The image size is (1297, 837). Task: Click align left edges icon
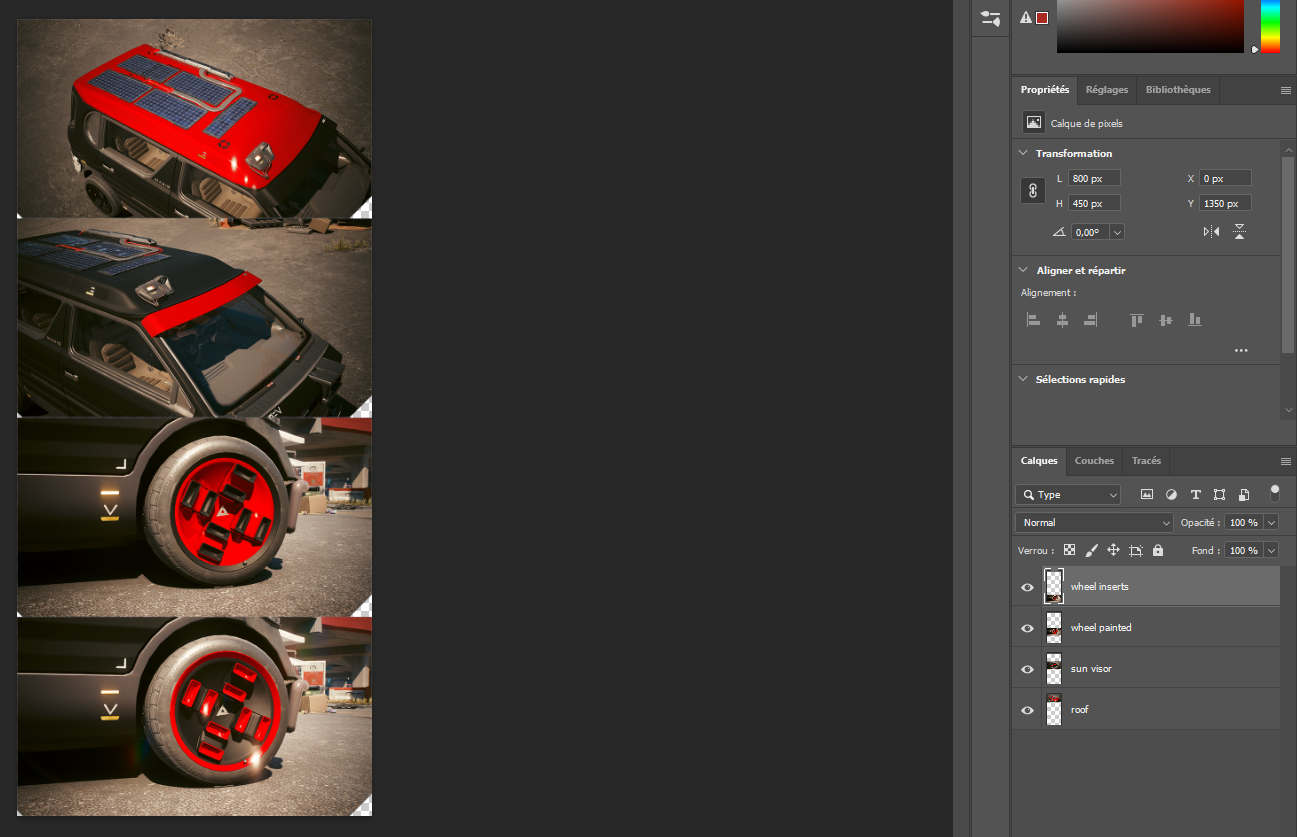1034,320
